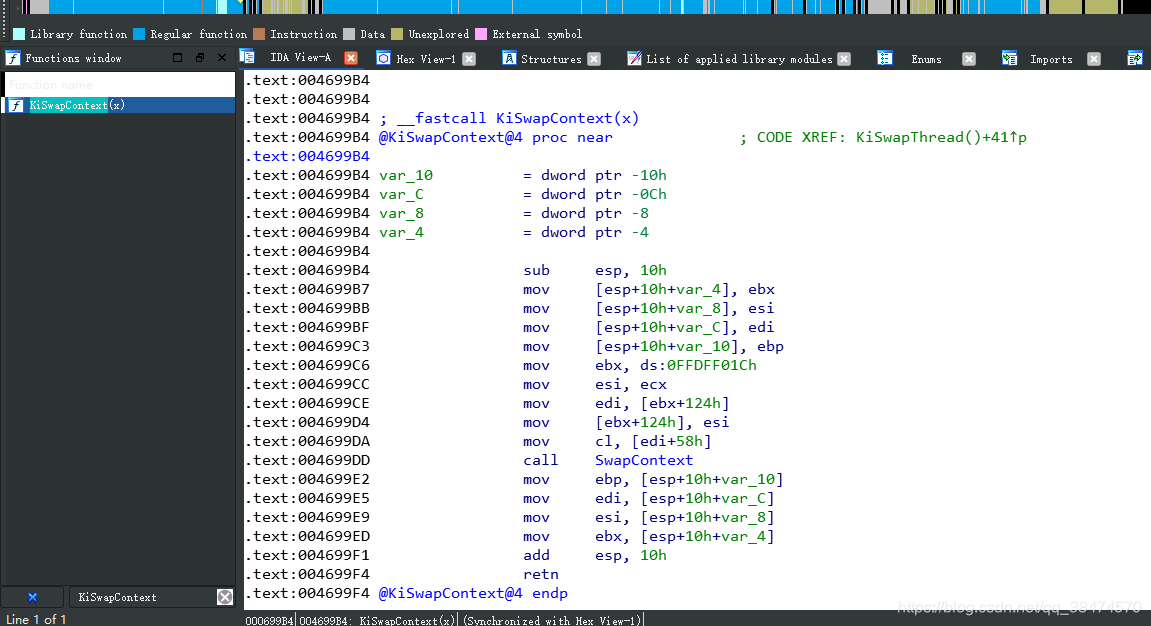Click the Unexplored legend swatch
Screen dimensions: 1151x626
pos(397,34)
